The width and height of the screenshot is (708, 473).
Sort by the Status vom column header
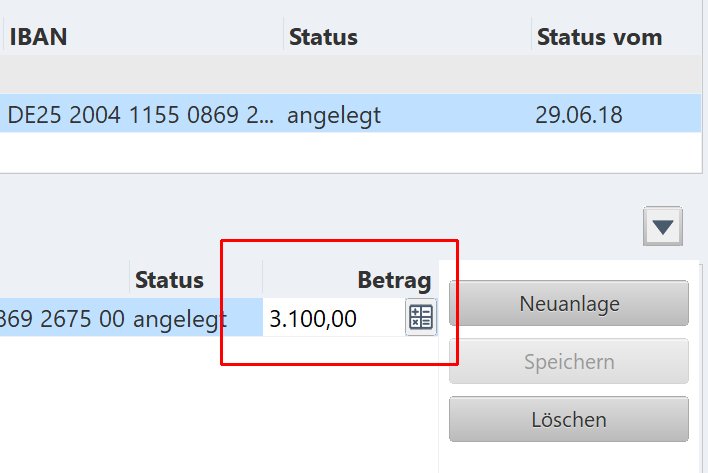(599, 37)
